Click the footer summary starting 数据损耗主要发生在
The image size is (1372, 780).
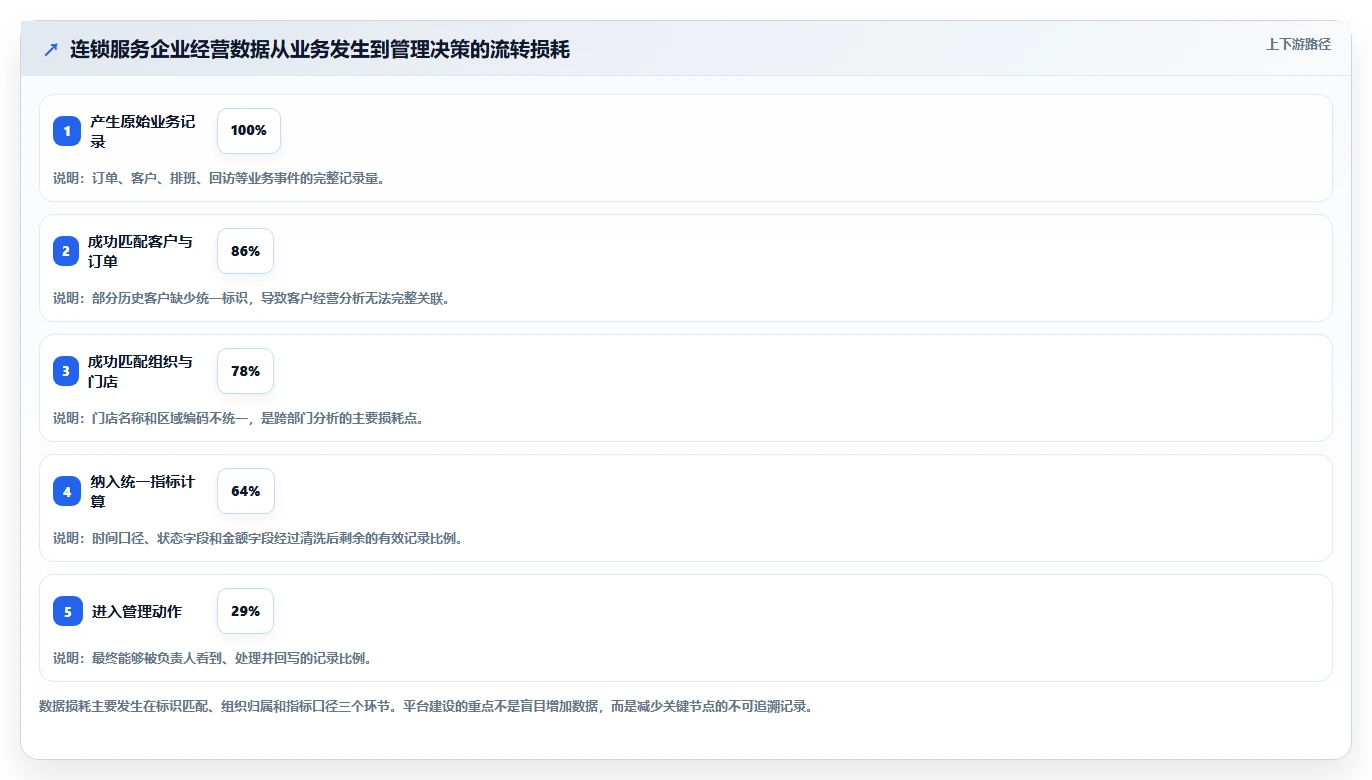pos(426,706)
